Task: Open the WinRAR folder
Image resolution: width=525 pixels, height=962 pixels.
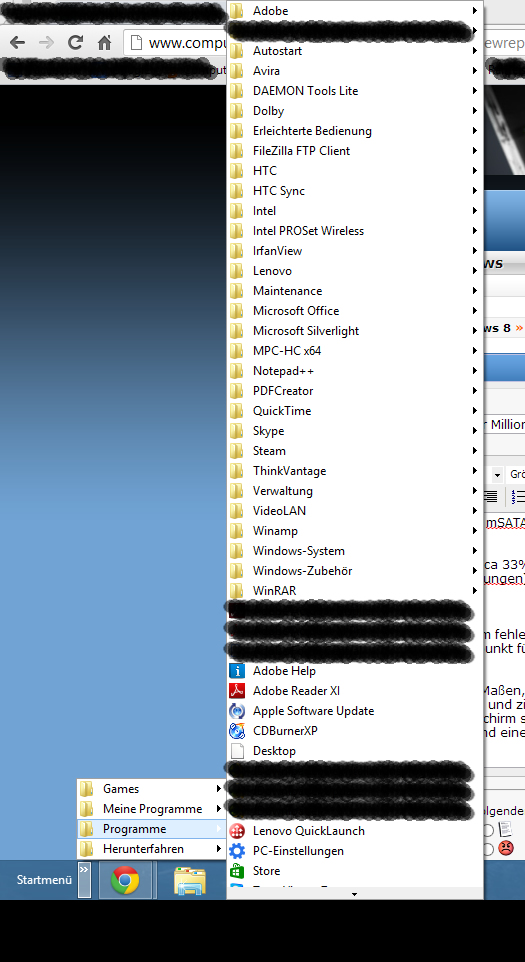Action: tap(355, 591)
